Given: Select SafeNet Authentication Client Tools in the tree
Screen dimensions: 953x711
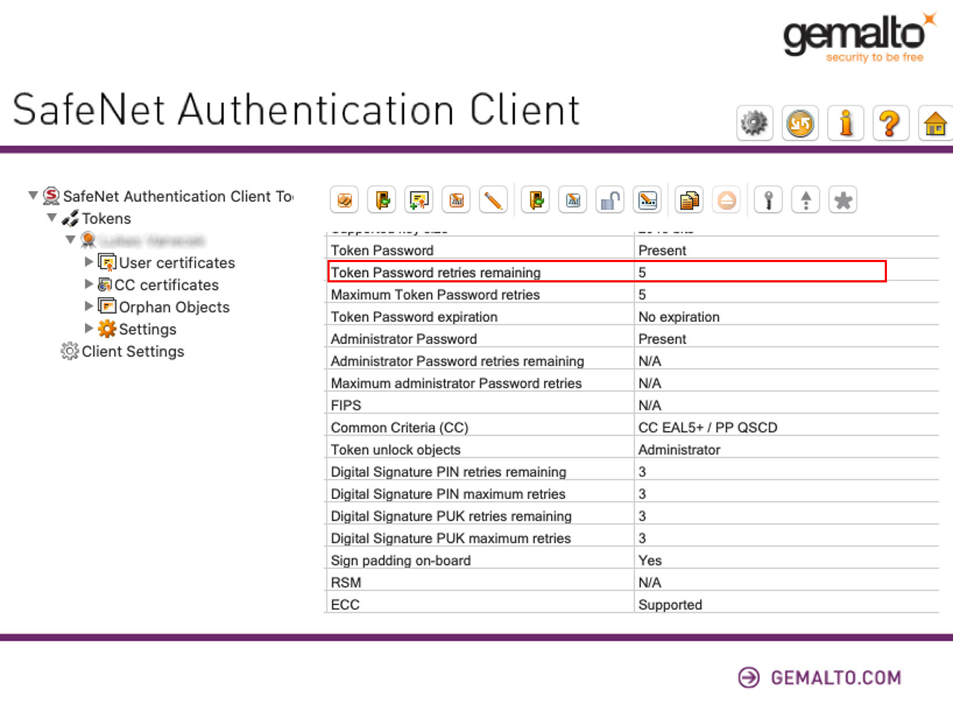Looking at the screenshot, I should point(168,196).
